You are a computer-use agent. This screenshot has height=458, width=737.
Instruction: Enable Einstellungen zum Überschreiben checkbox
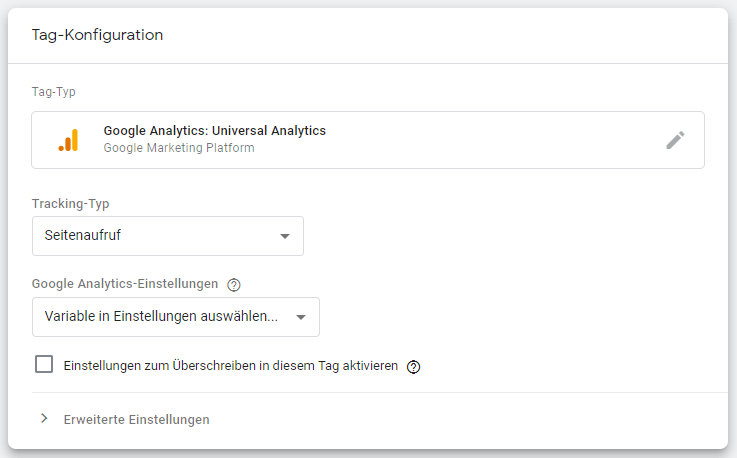(x=44, y=364)
